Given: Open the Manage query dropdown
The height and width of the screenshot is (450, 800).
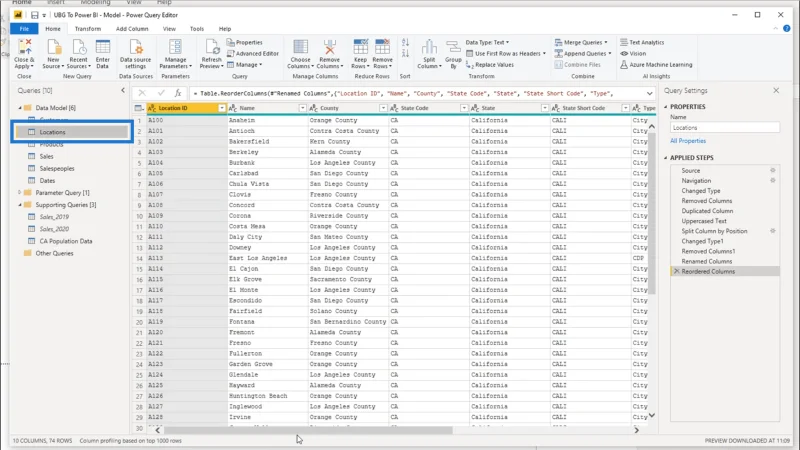Looking at the screenshot, I should click(244, 65).
